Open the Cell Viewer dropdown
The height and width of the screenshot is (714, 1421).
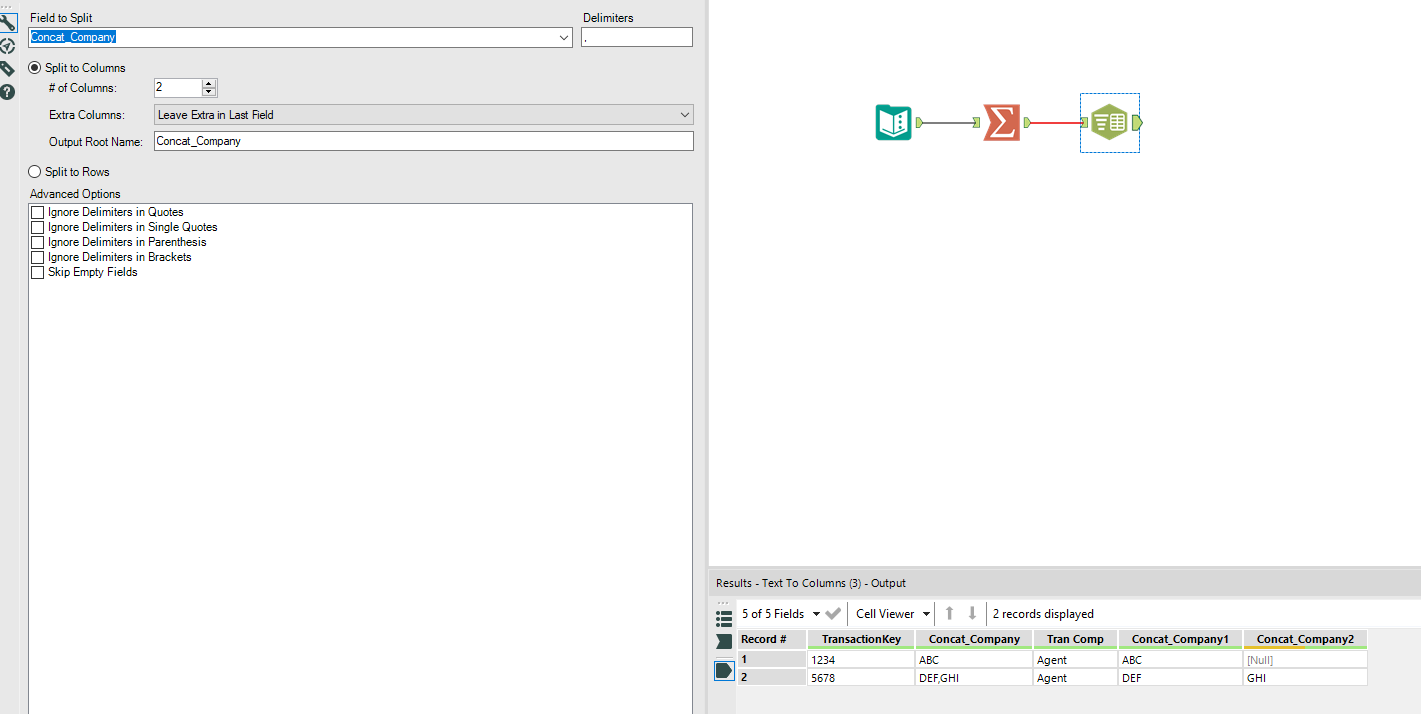890,613
